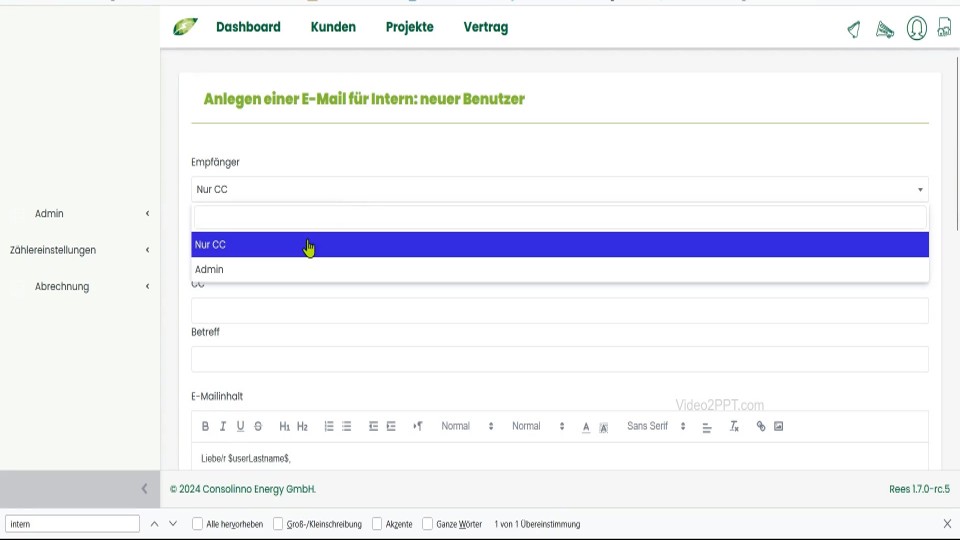Click the Rees 1.7.0-rc.5 version text
The width and height of the screenshot is (960, 540).
click(920, 489)
